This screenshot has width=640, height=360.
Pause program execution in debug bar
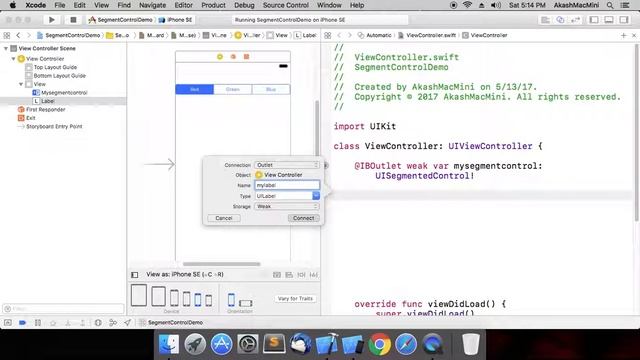[38, 322]
